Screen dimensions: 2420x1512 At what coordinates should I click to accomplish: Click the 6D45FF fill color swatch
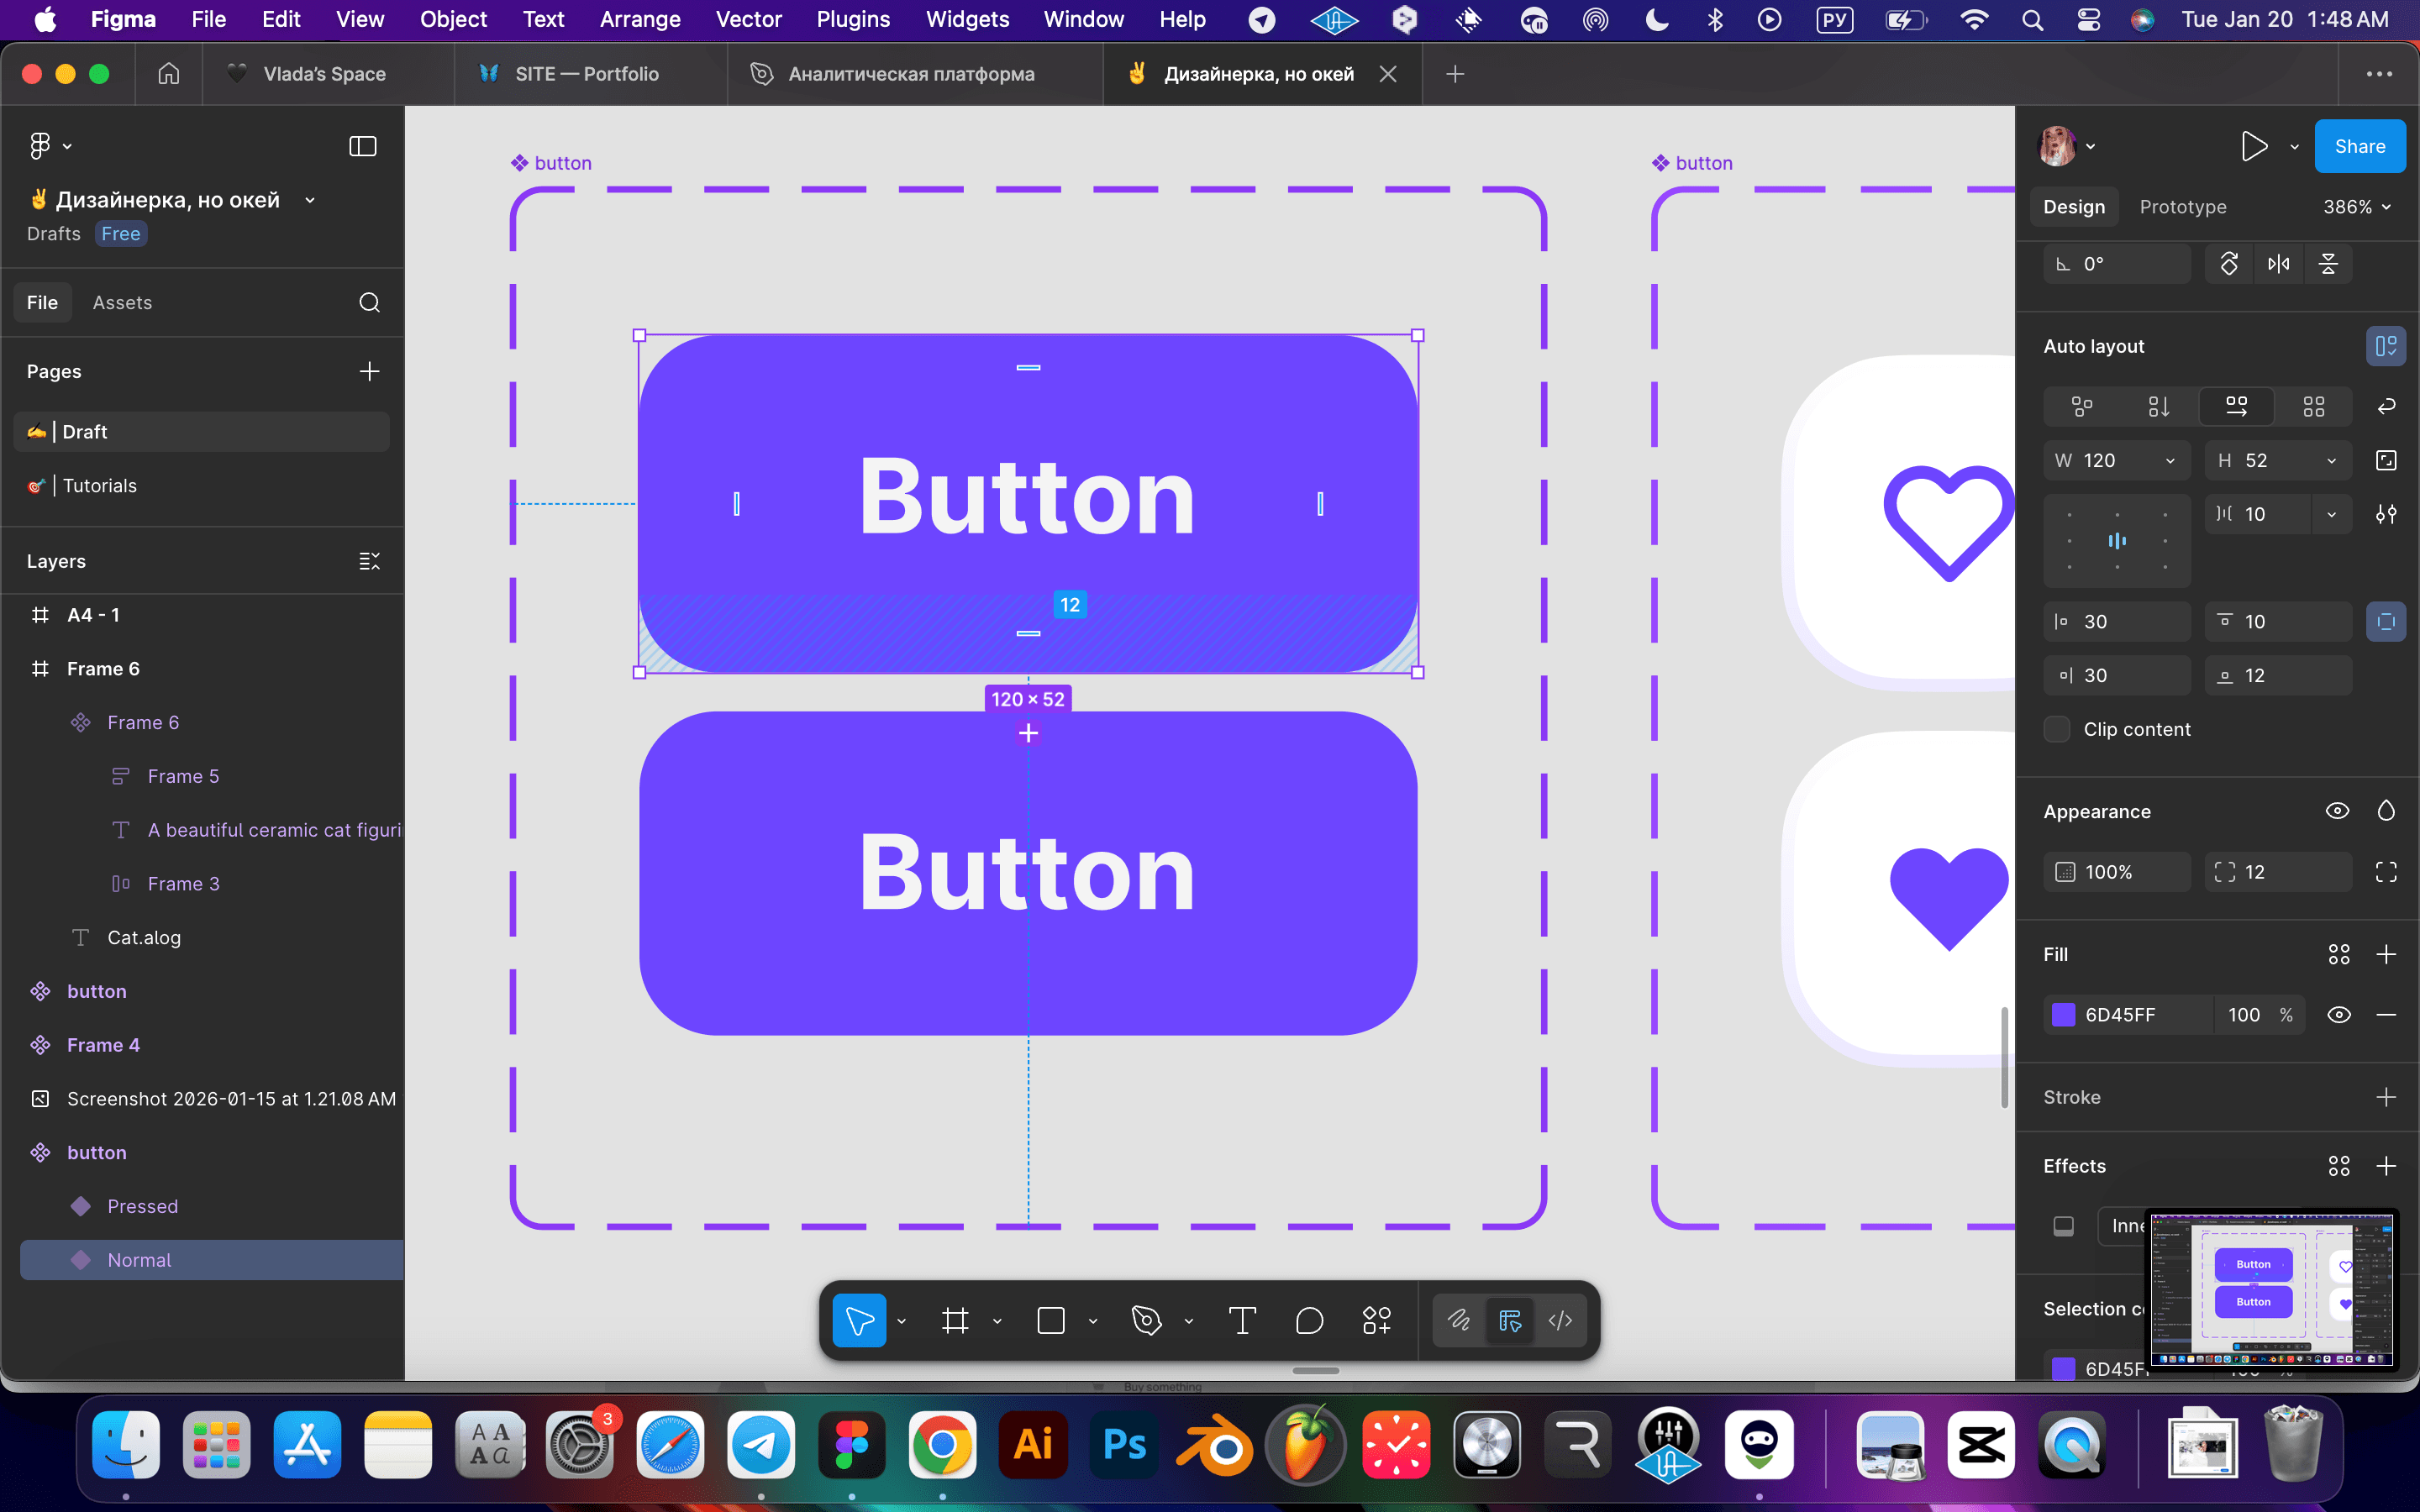pyautogui.click(x=2063, y=1015)
